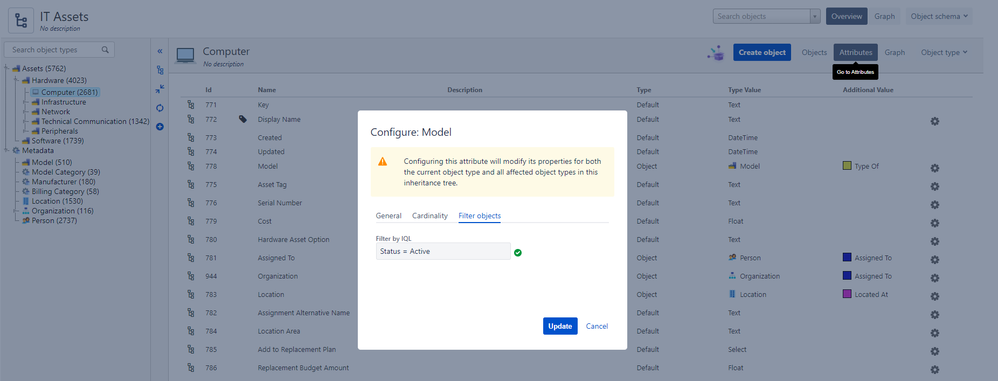Click the Type Of color swatch
This screenshot has width=998, height=381.
(x=847, y=166)
